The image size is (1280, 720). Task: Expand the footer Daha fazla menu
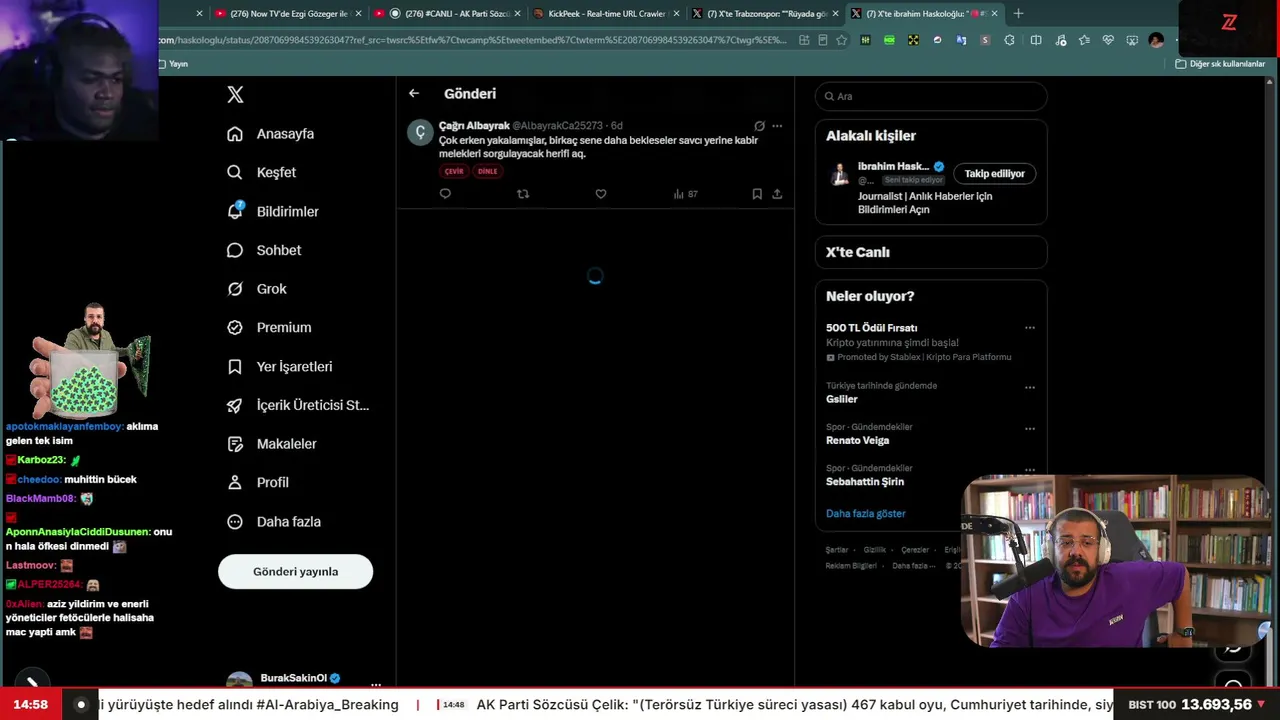point(912,566)
